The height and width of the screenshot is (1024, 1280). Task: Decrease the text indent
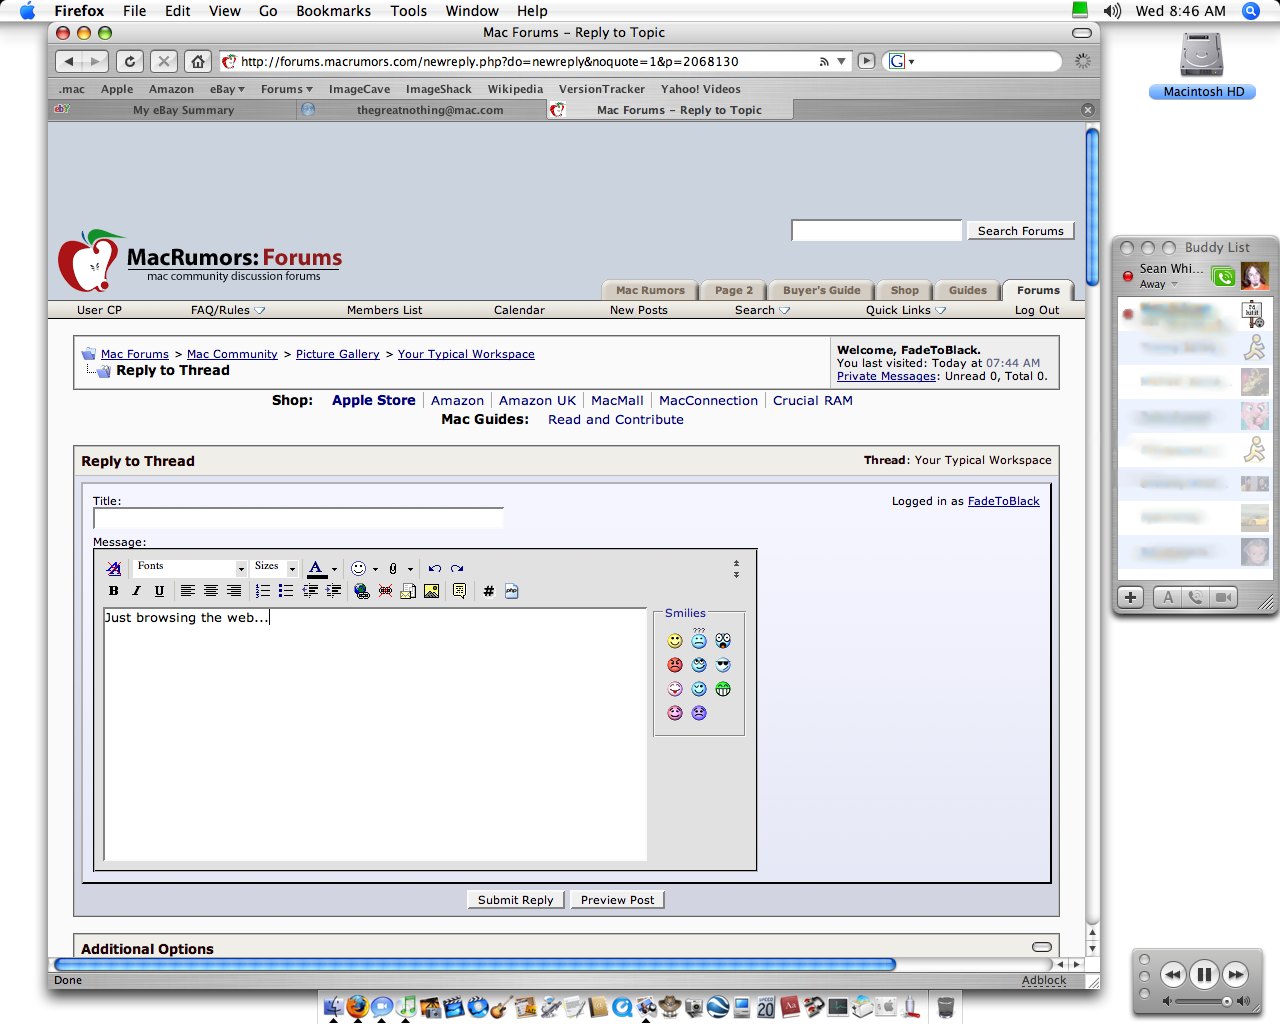(310, 591)
